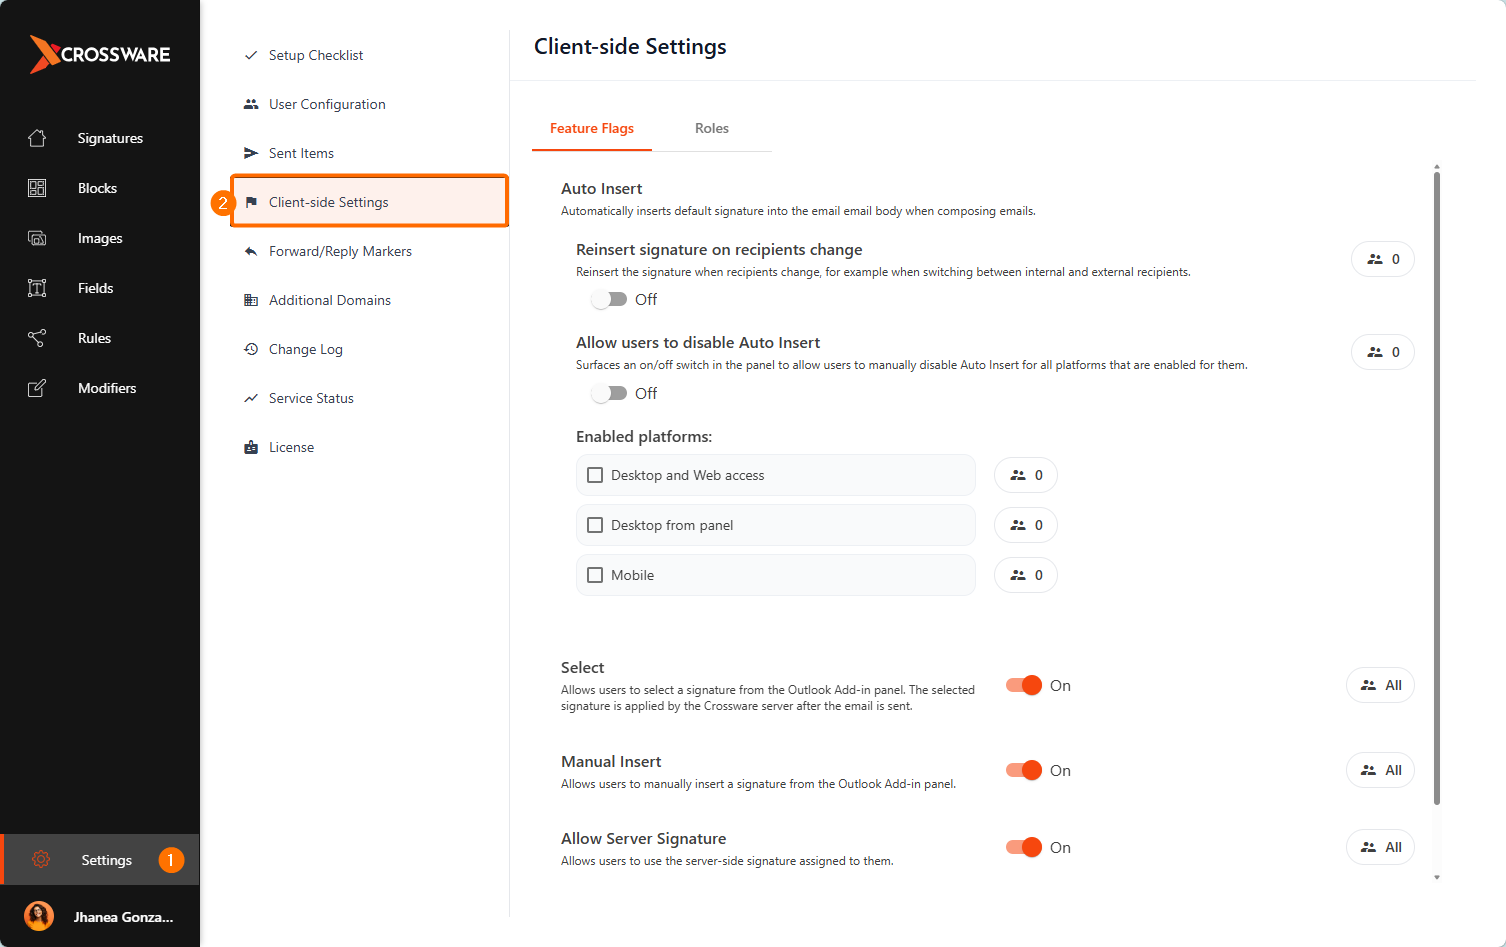1506x947 pixels.
Task: Toggle Reinsert signature on recipients change switch
Action: point(609,299)
